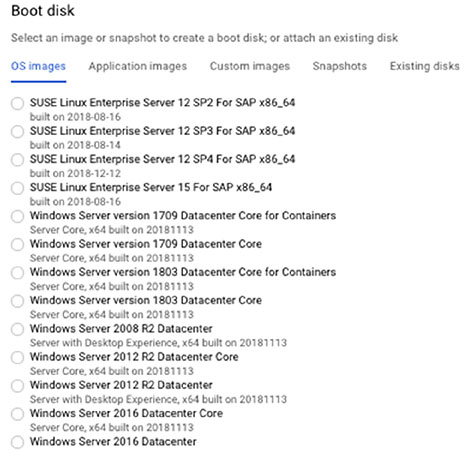Select SUSE Linux Enterprise Server 12 SP2 radio button

pos(17,103)
